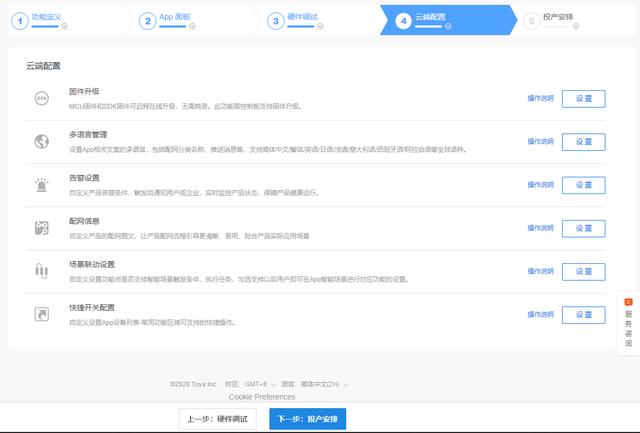Screen dimensions: 640x433
Task: Click 下一步：投产安排 button
Action: (308, 419)
